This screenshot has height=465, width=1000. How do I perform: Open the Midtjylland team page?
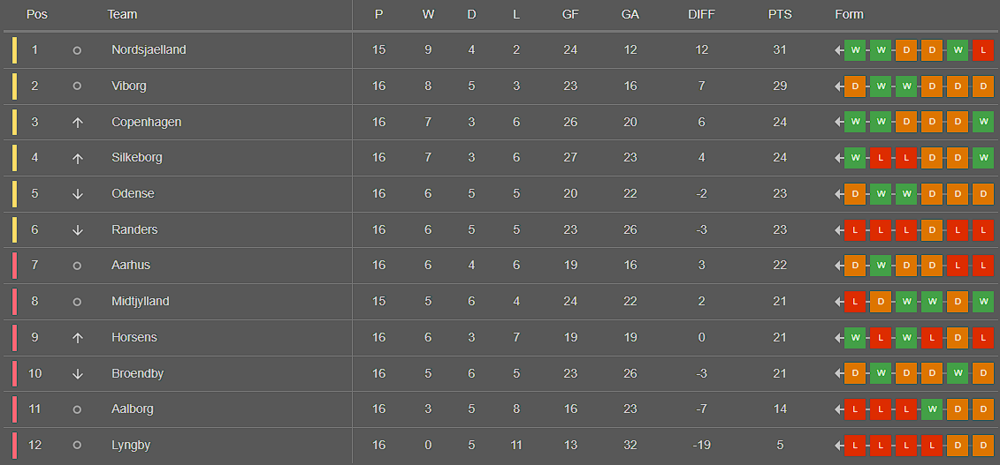tap(140, 302)
